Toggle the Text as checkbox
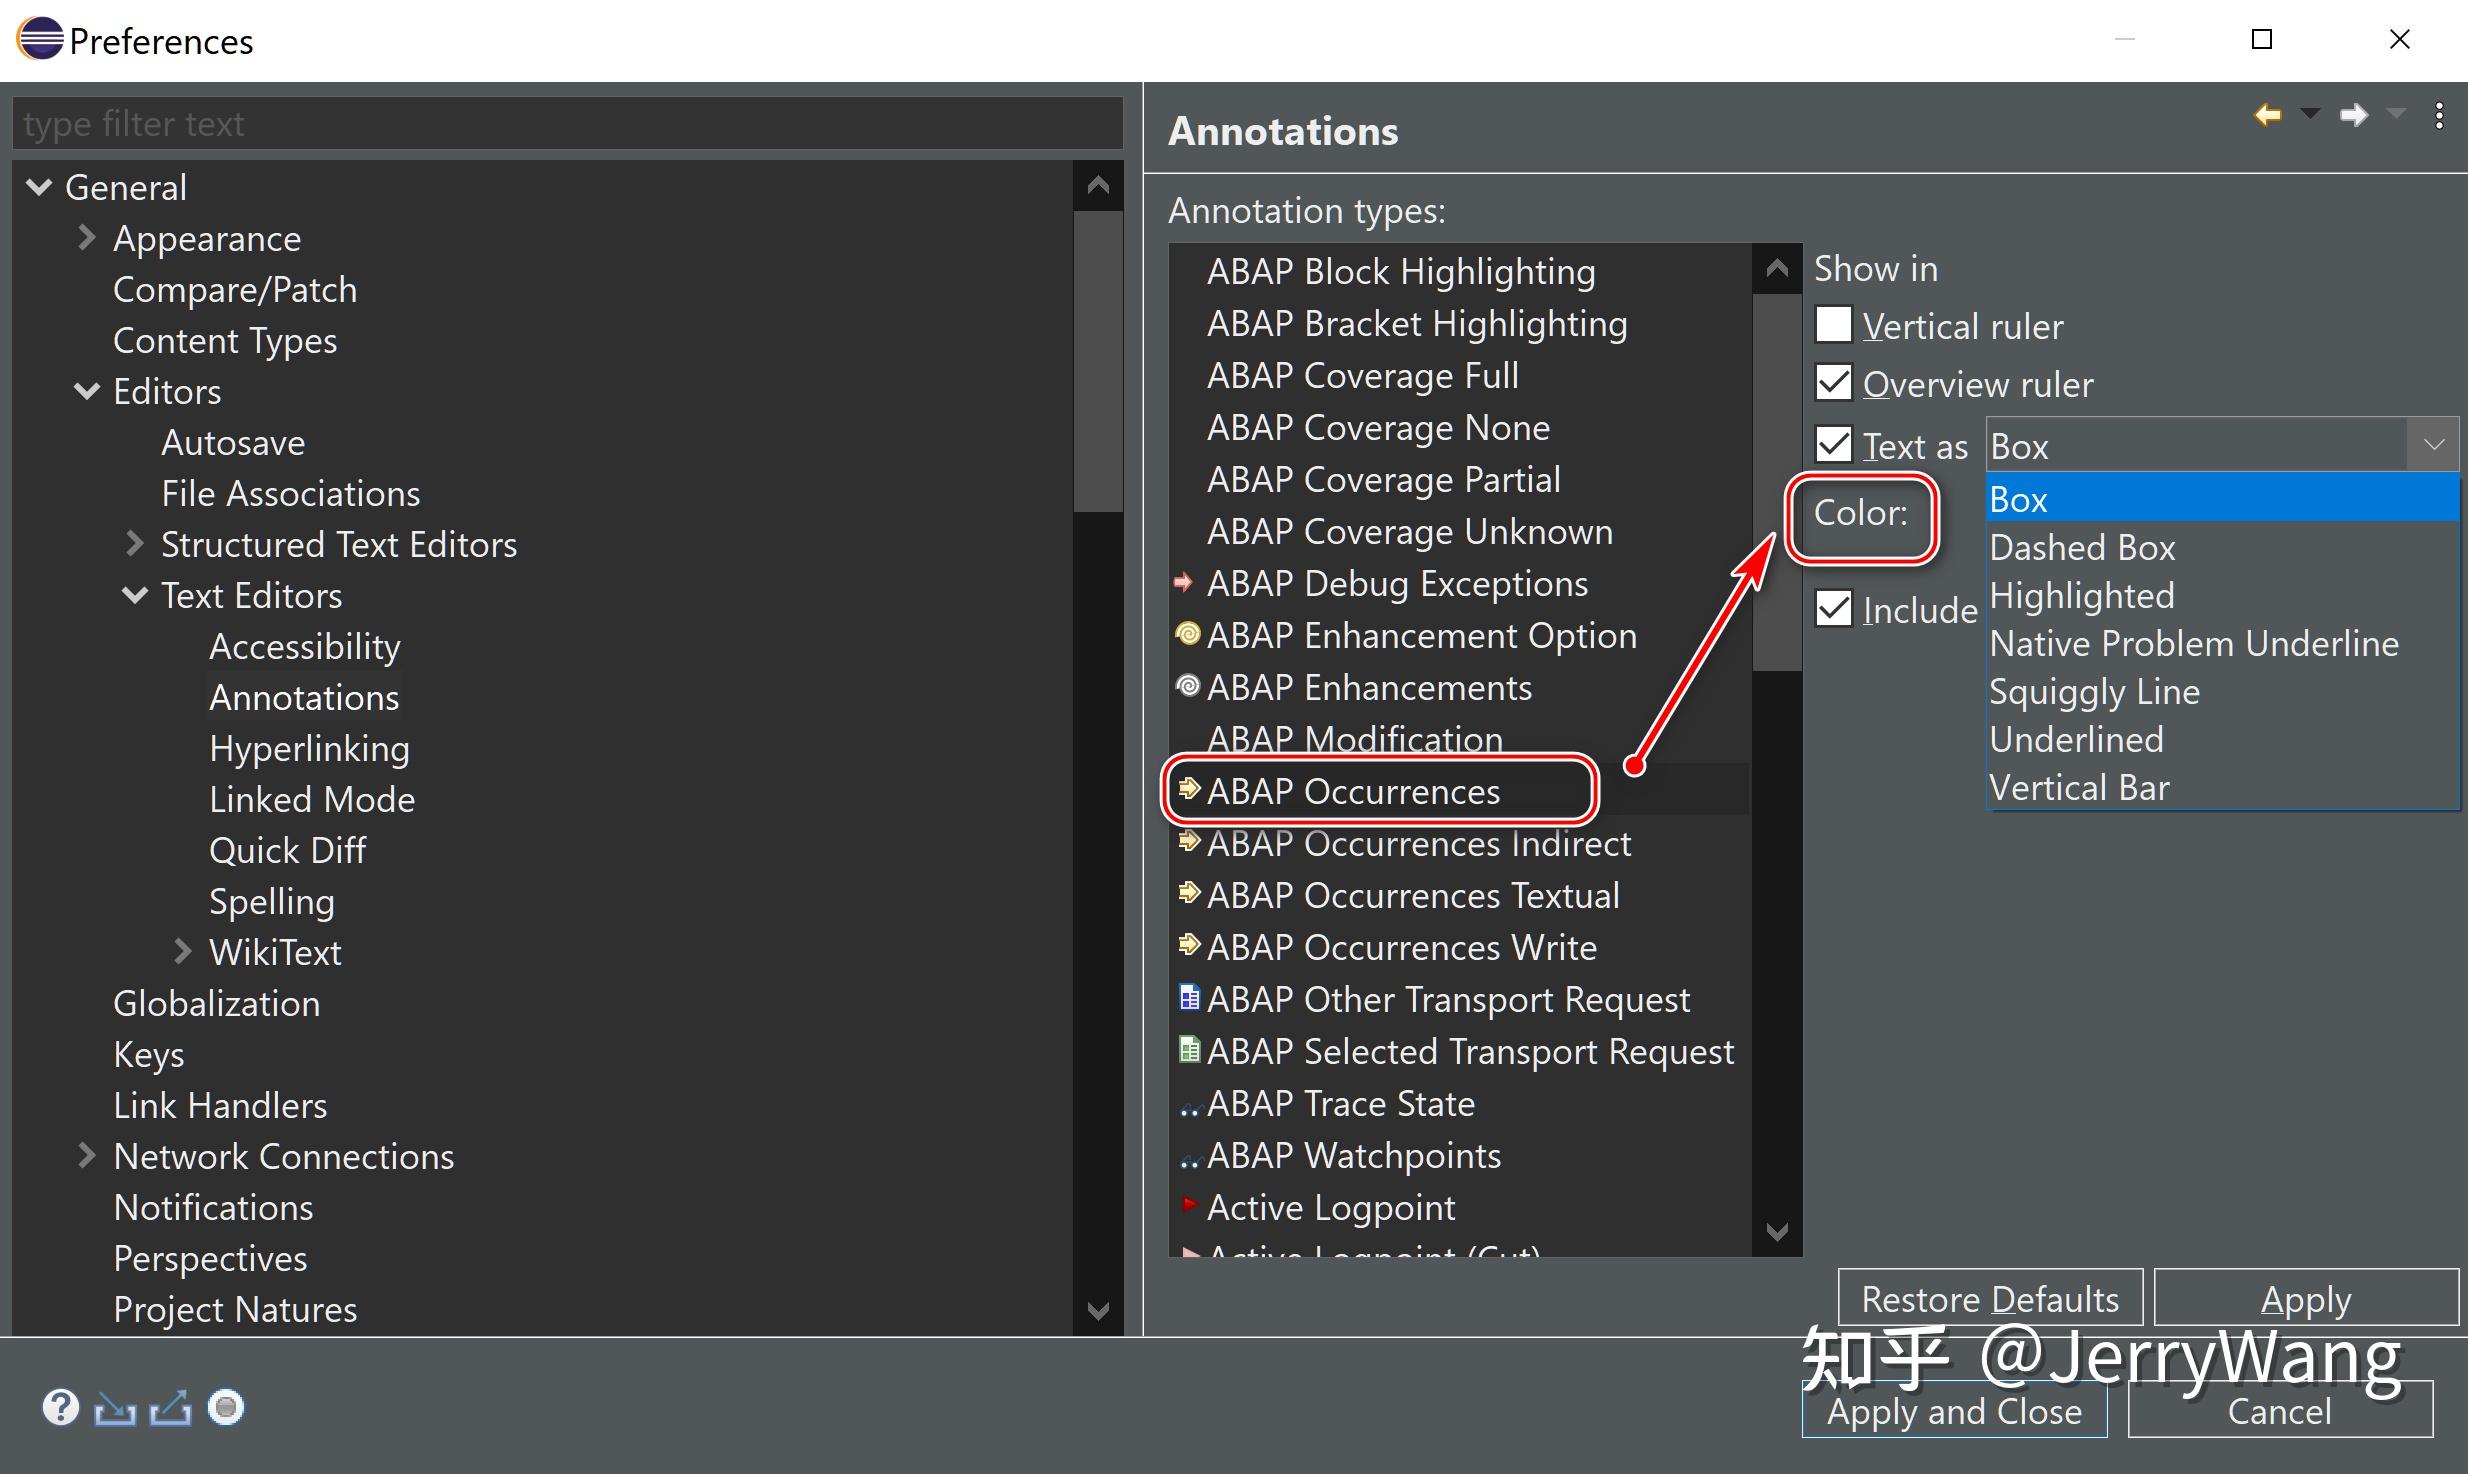2468x1474 pixels. pos(1833,444)
